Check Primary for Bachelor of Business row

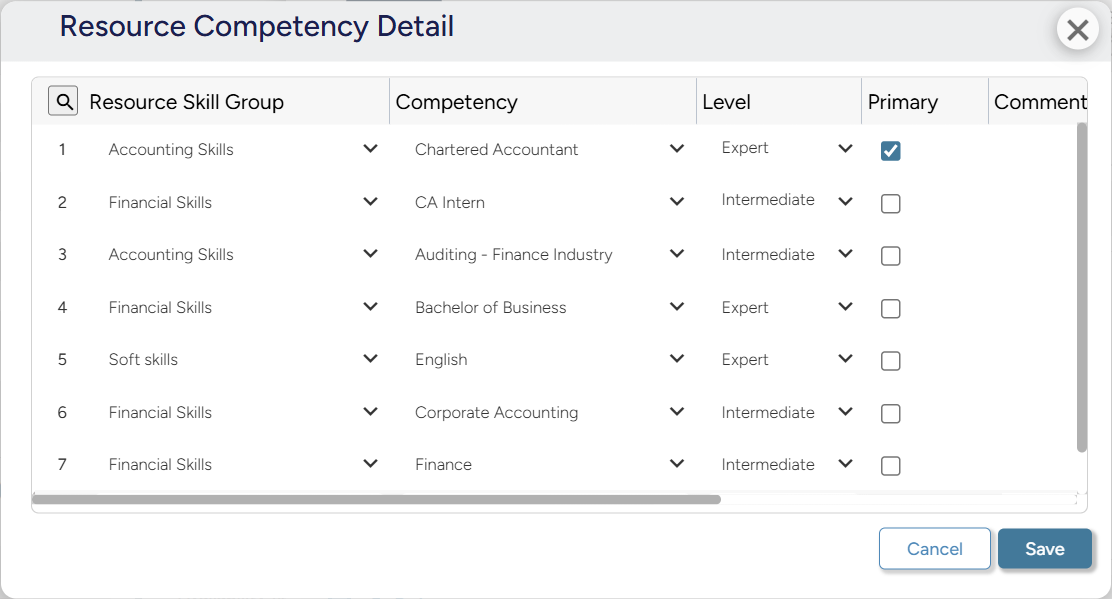coord(890,308)
